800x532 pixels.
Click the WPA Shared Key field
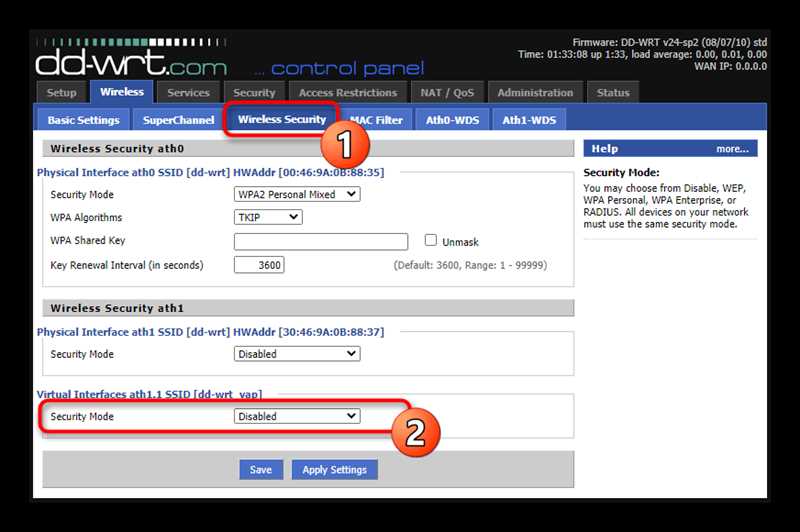321,241
